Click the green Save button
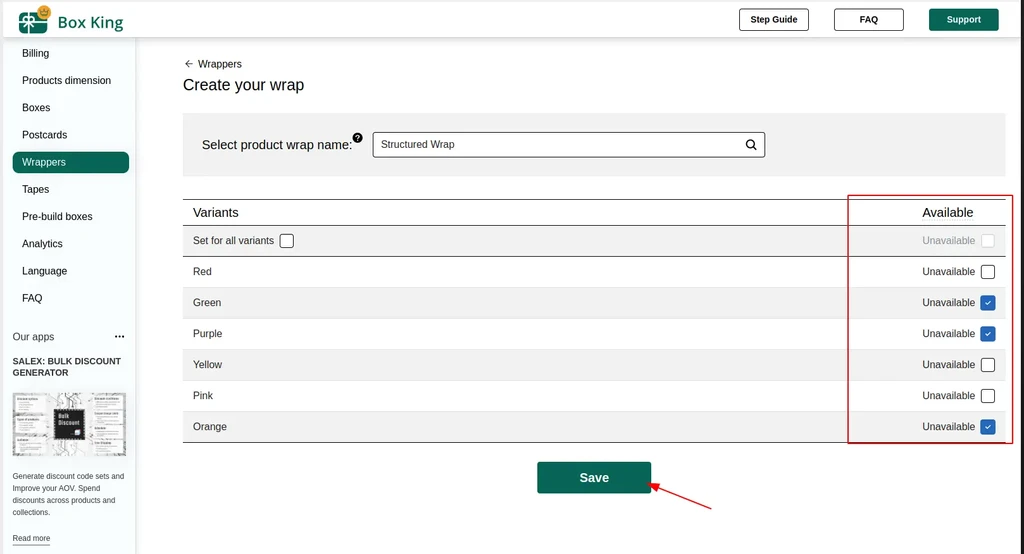 point(594,478)
